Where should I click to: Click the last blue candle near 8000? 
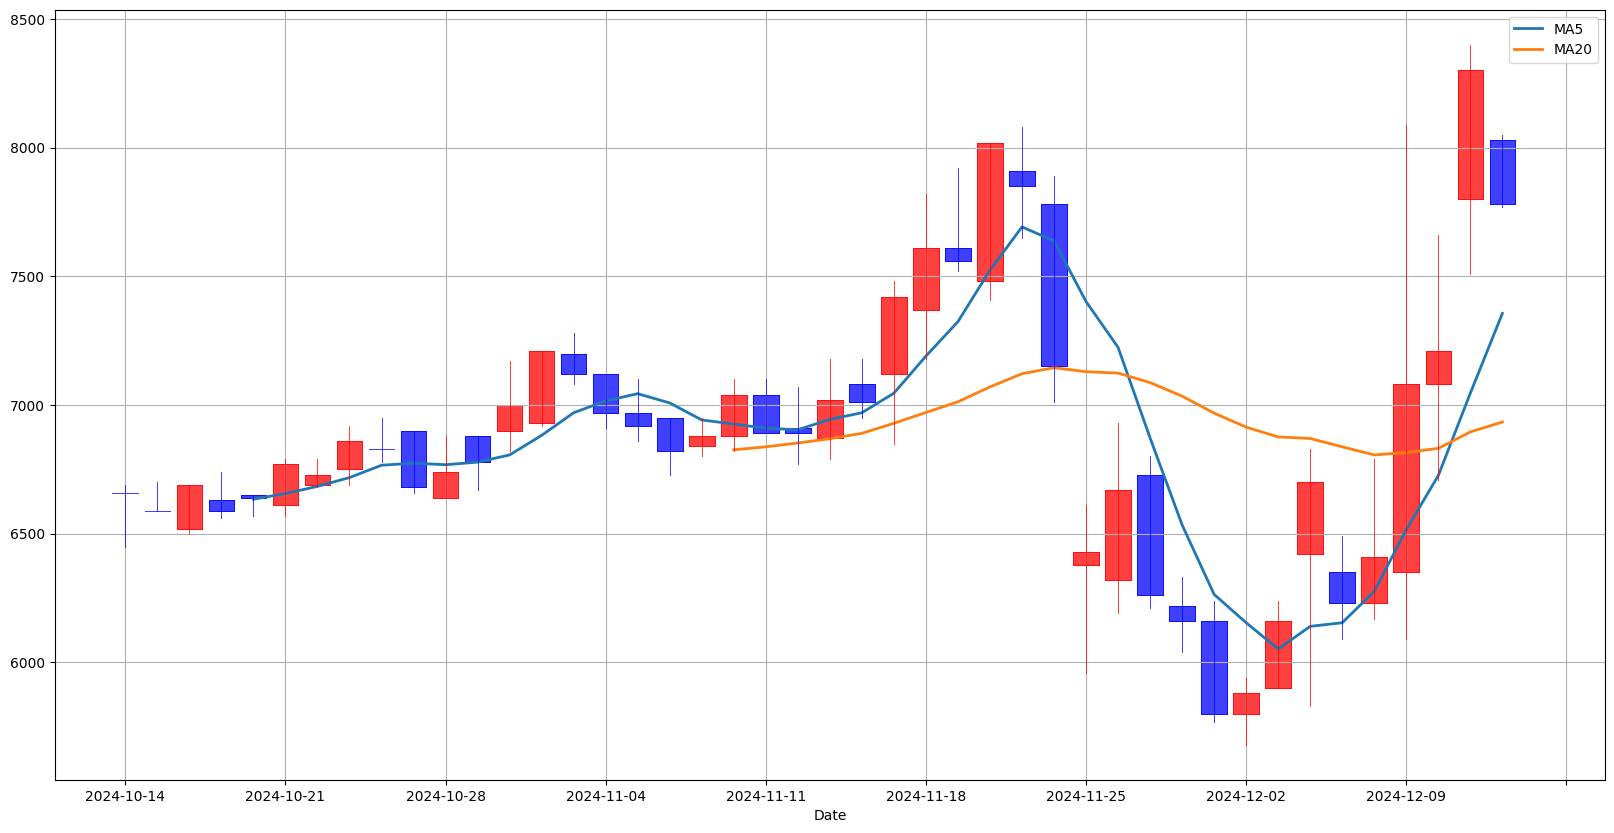[x=1502, y=172]
